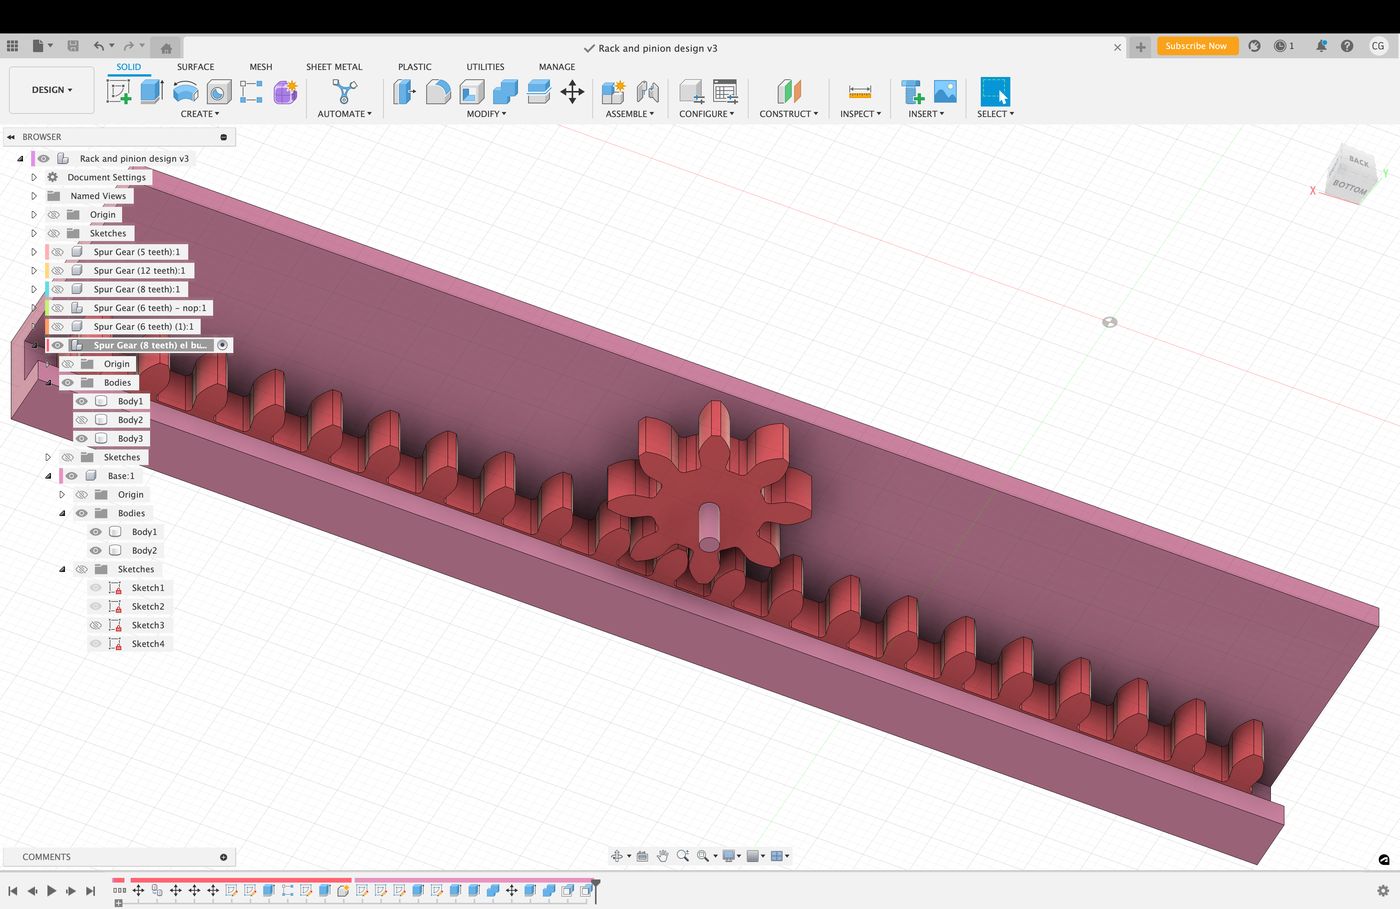
Task: Activate the Select tool
Action: click(995, 92)
